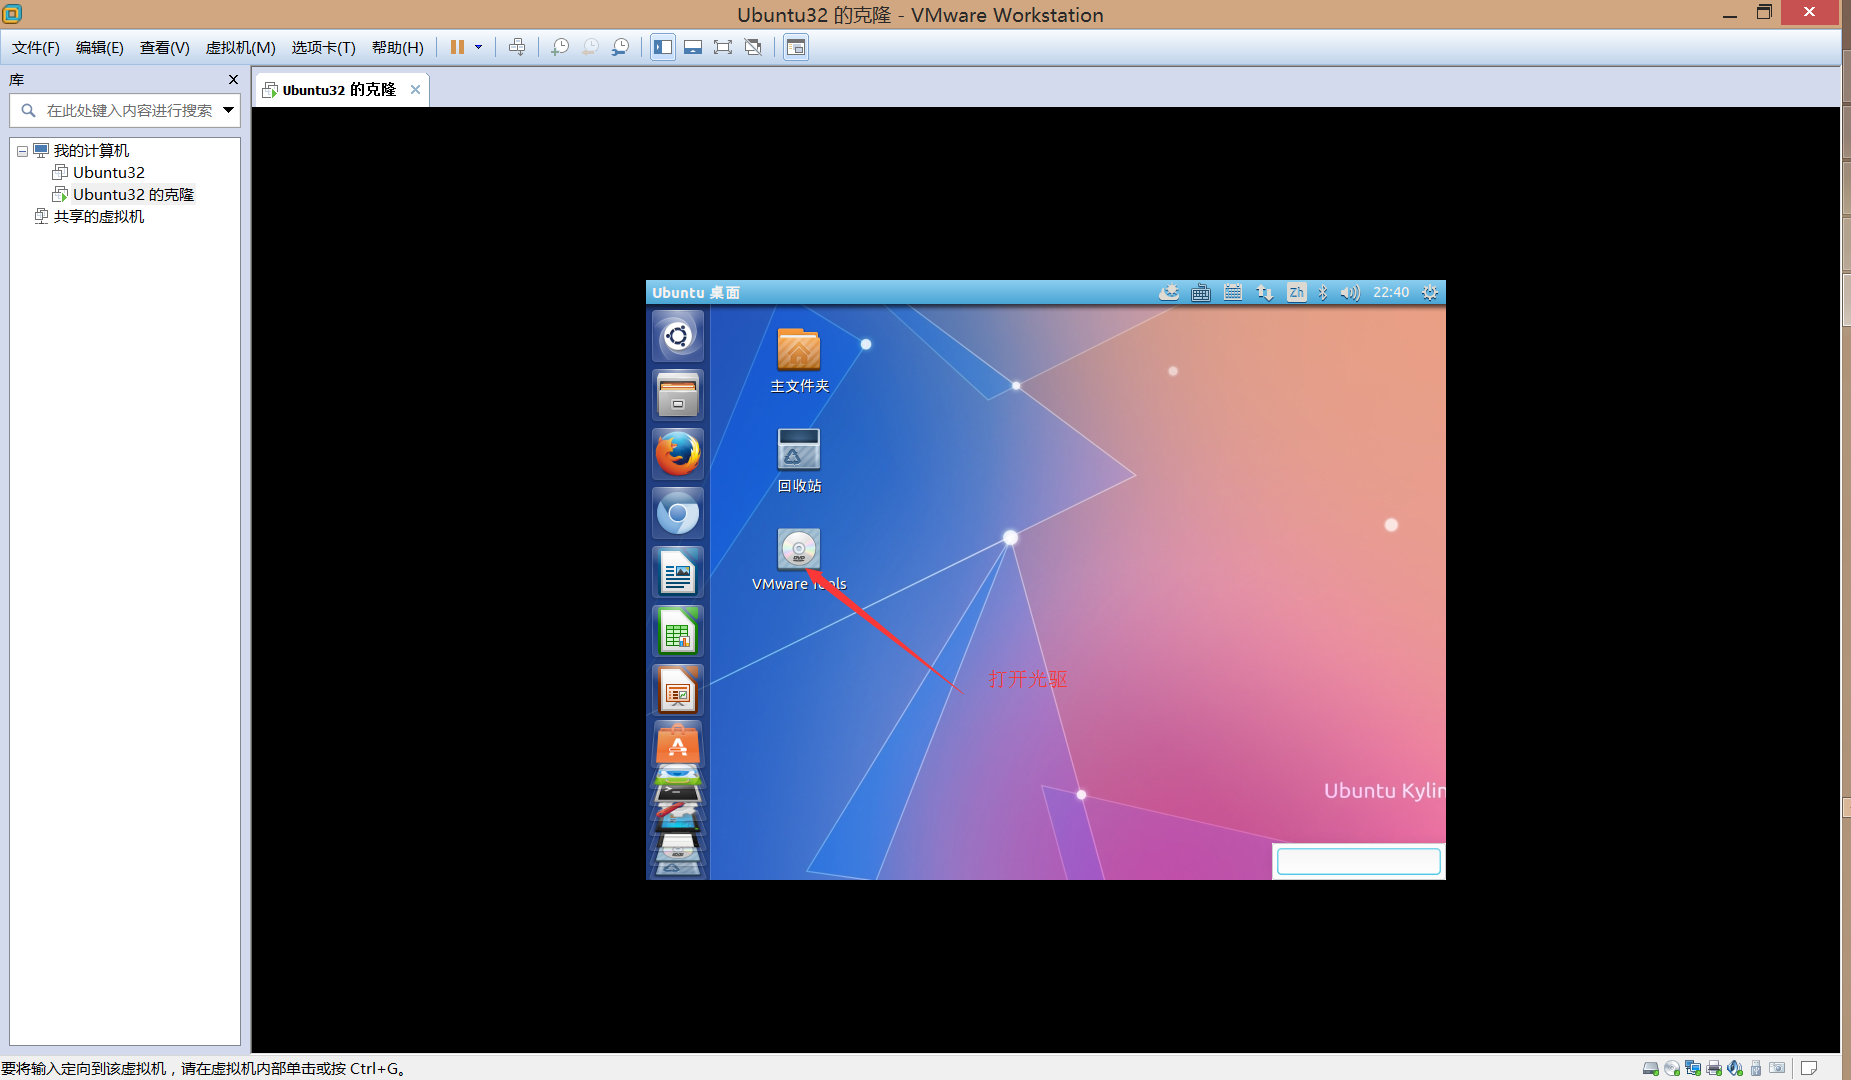Select the VMware Tools DVD desktop icon
The width and height of the screenshot is (1851, 1080).
click(x=799, y=560)
